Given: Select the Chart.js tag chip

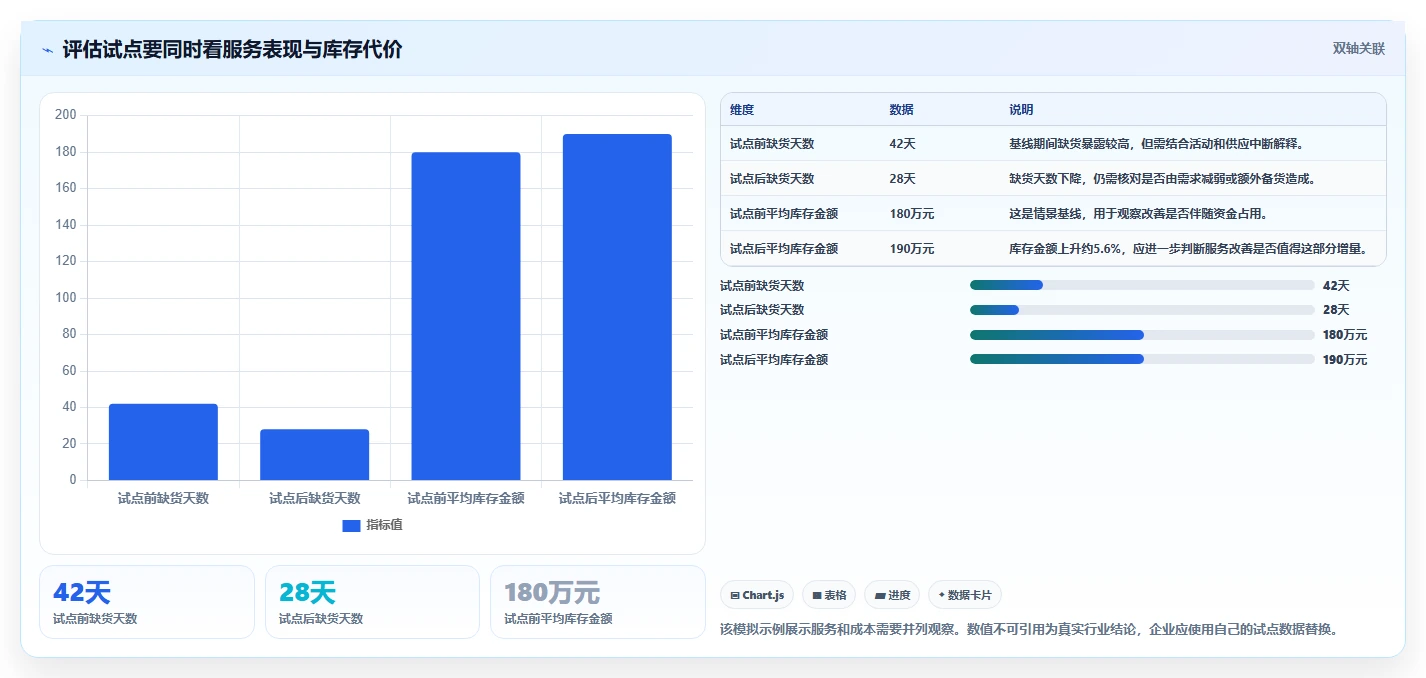Looking at the screenshot, I should click(757, 595).
